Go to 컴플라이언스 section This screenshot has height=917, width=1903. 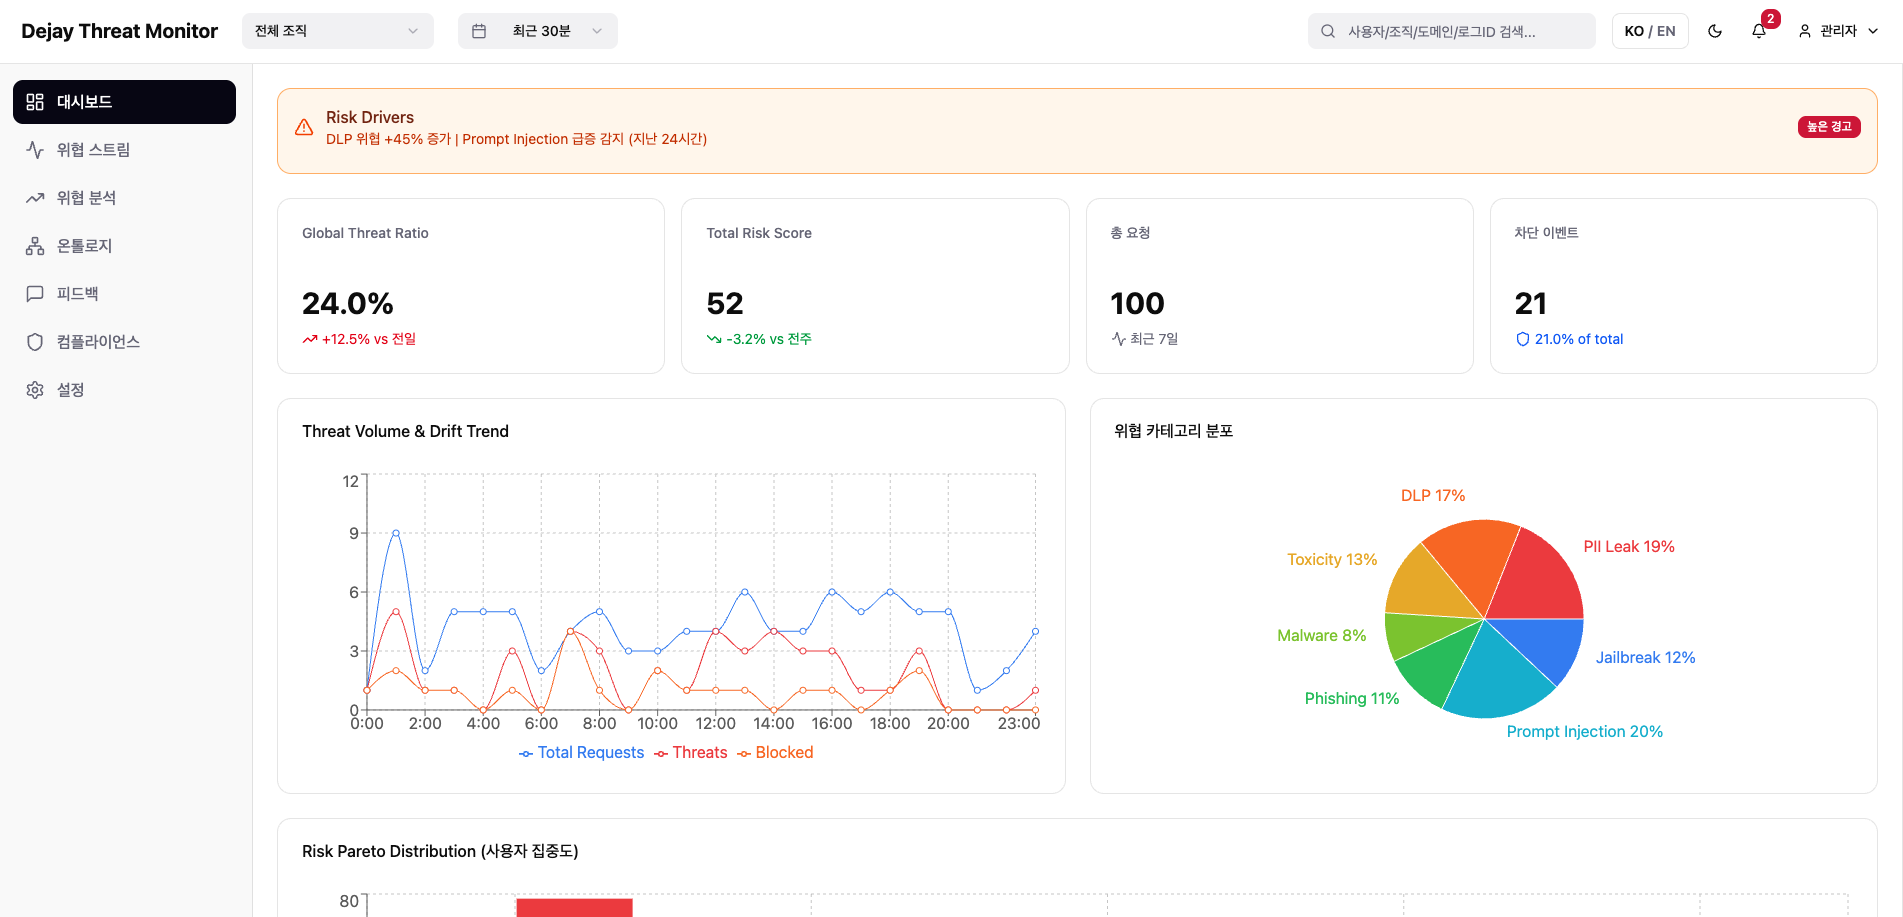point(124,342)
